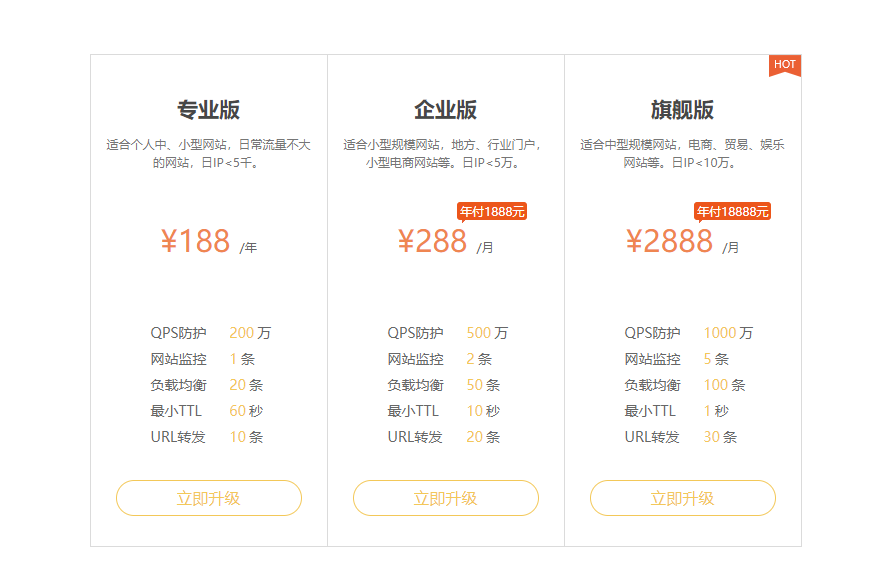
Task: Click 立即升级 under 专业版
Action: [209, 498]
